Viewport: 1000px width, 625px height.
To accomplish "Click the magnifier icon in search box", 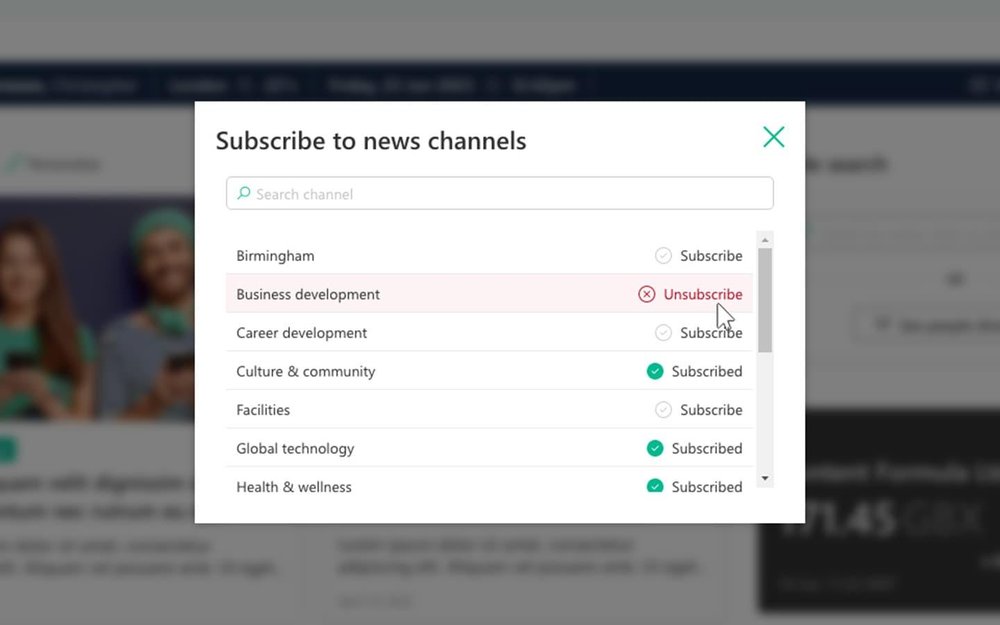I will (x=244, y=193).
